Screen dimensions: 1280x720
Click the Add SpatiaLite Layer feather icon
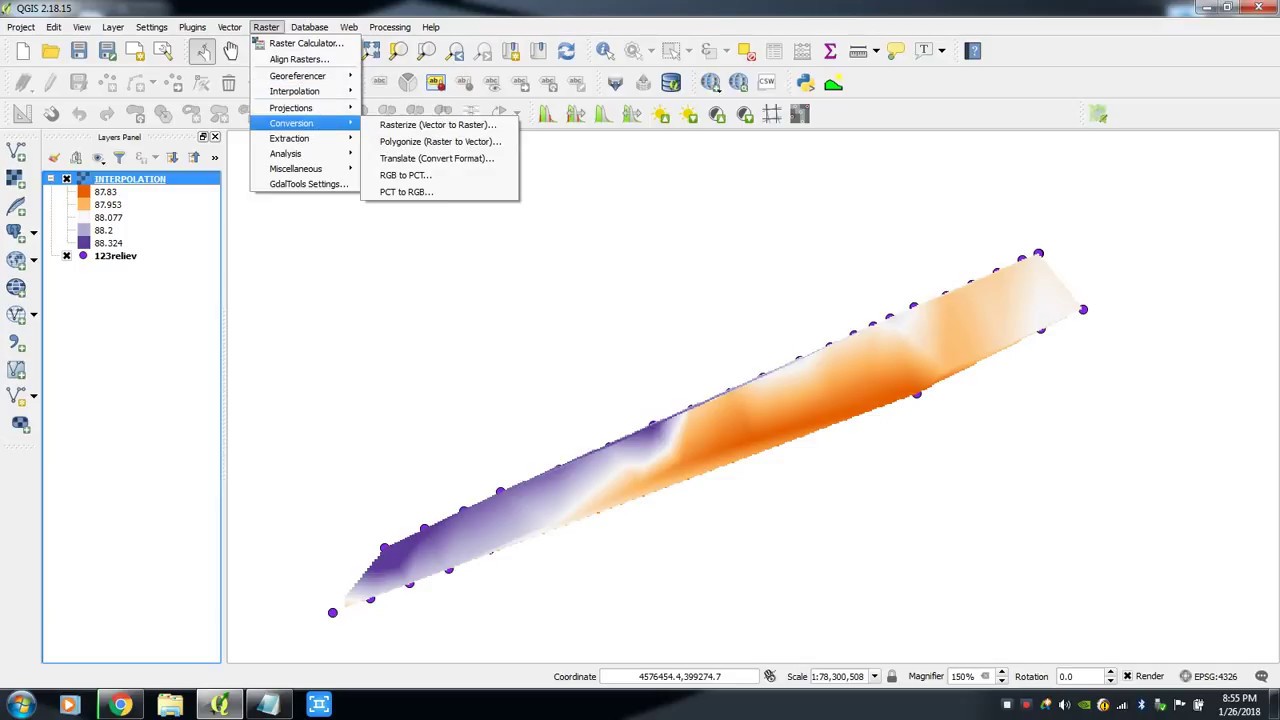tap(15, 206)
